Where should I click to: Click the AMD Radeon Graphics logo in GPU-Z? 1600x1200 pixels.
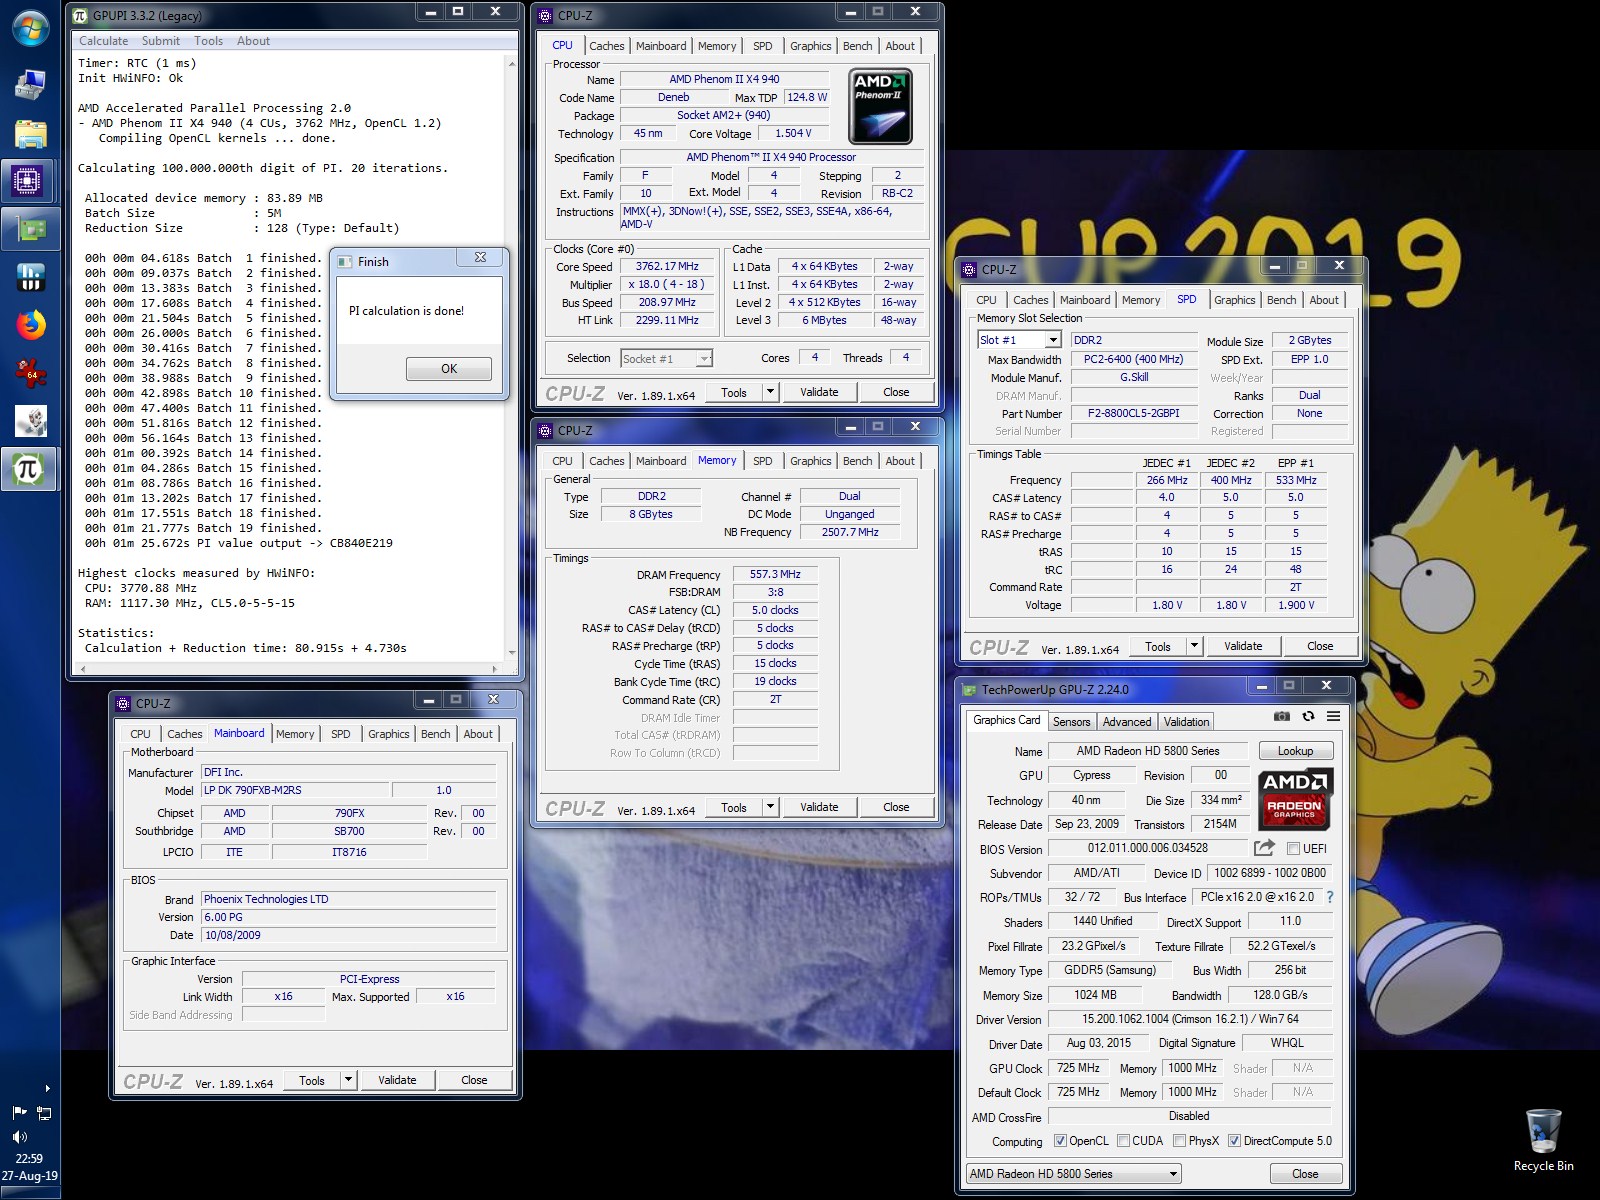tap(1295, 799)
